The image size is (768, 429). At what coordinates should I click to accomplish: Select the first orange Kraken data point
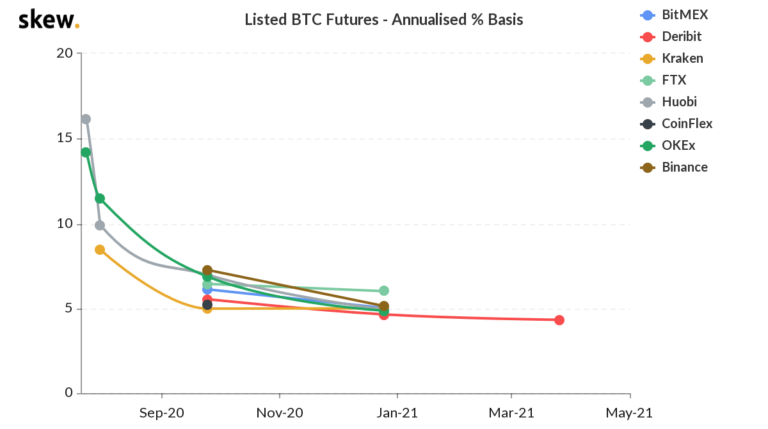tap(100, 249)
